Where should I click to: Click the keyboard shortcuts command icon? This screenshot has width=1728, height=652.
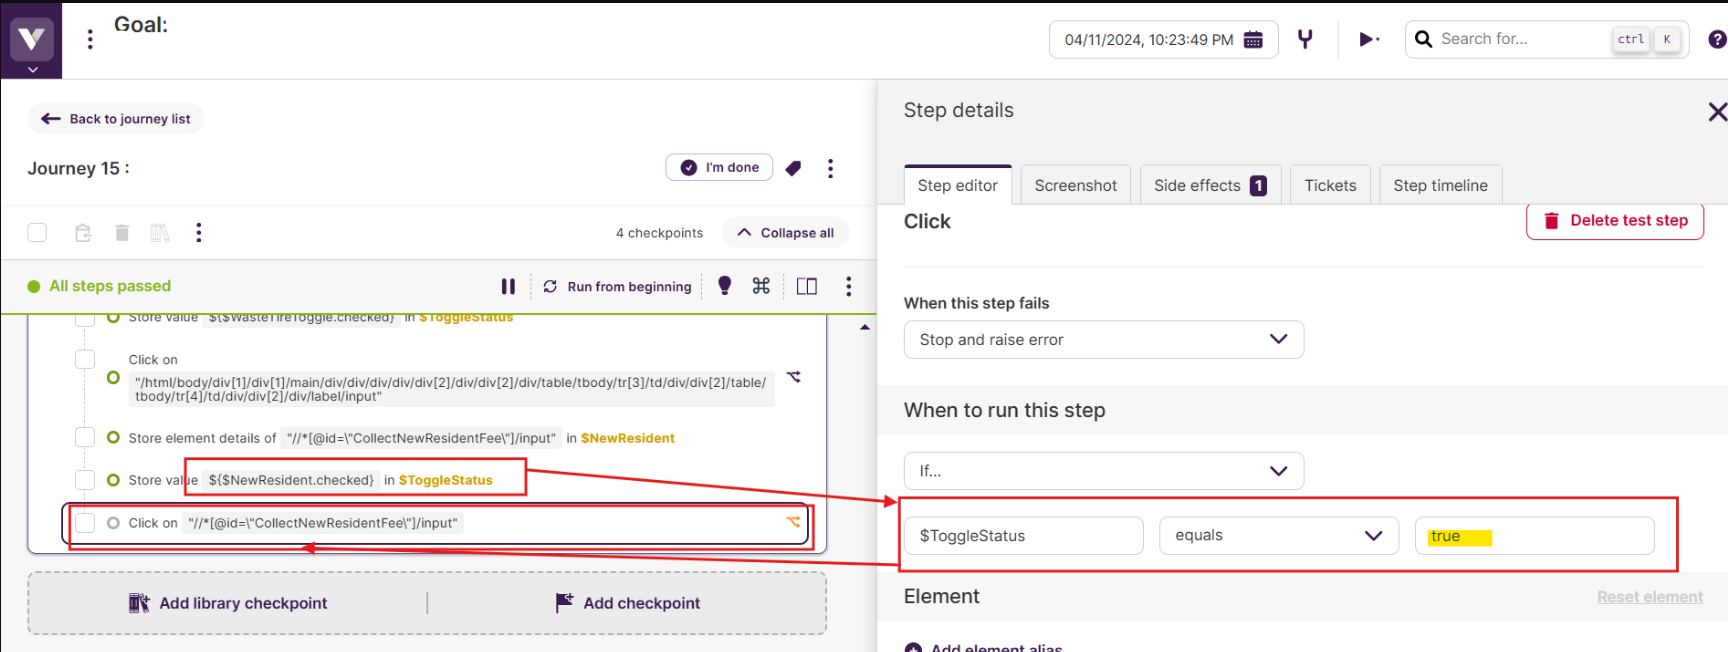761,286
